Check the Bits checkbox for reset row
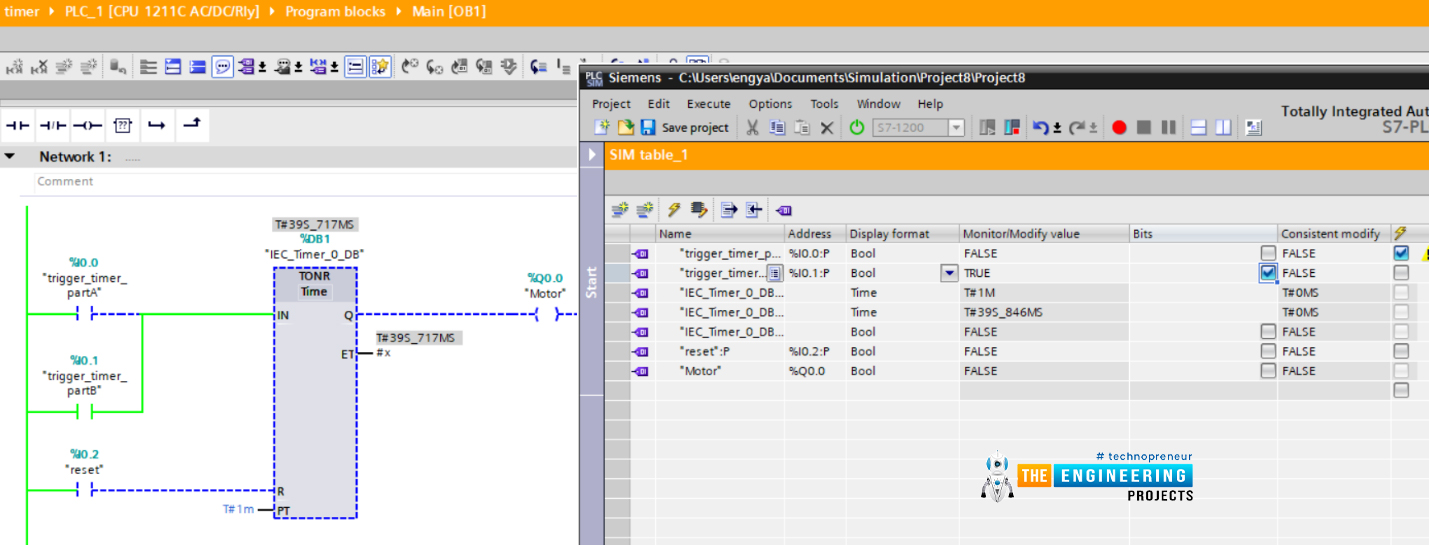Screen dimensions: 1429x545 pyautogui.click(x=1268, y=352)
